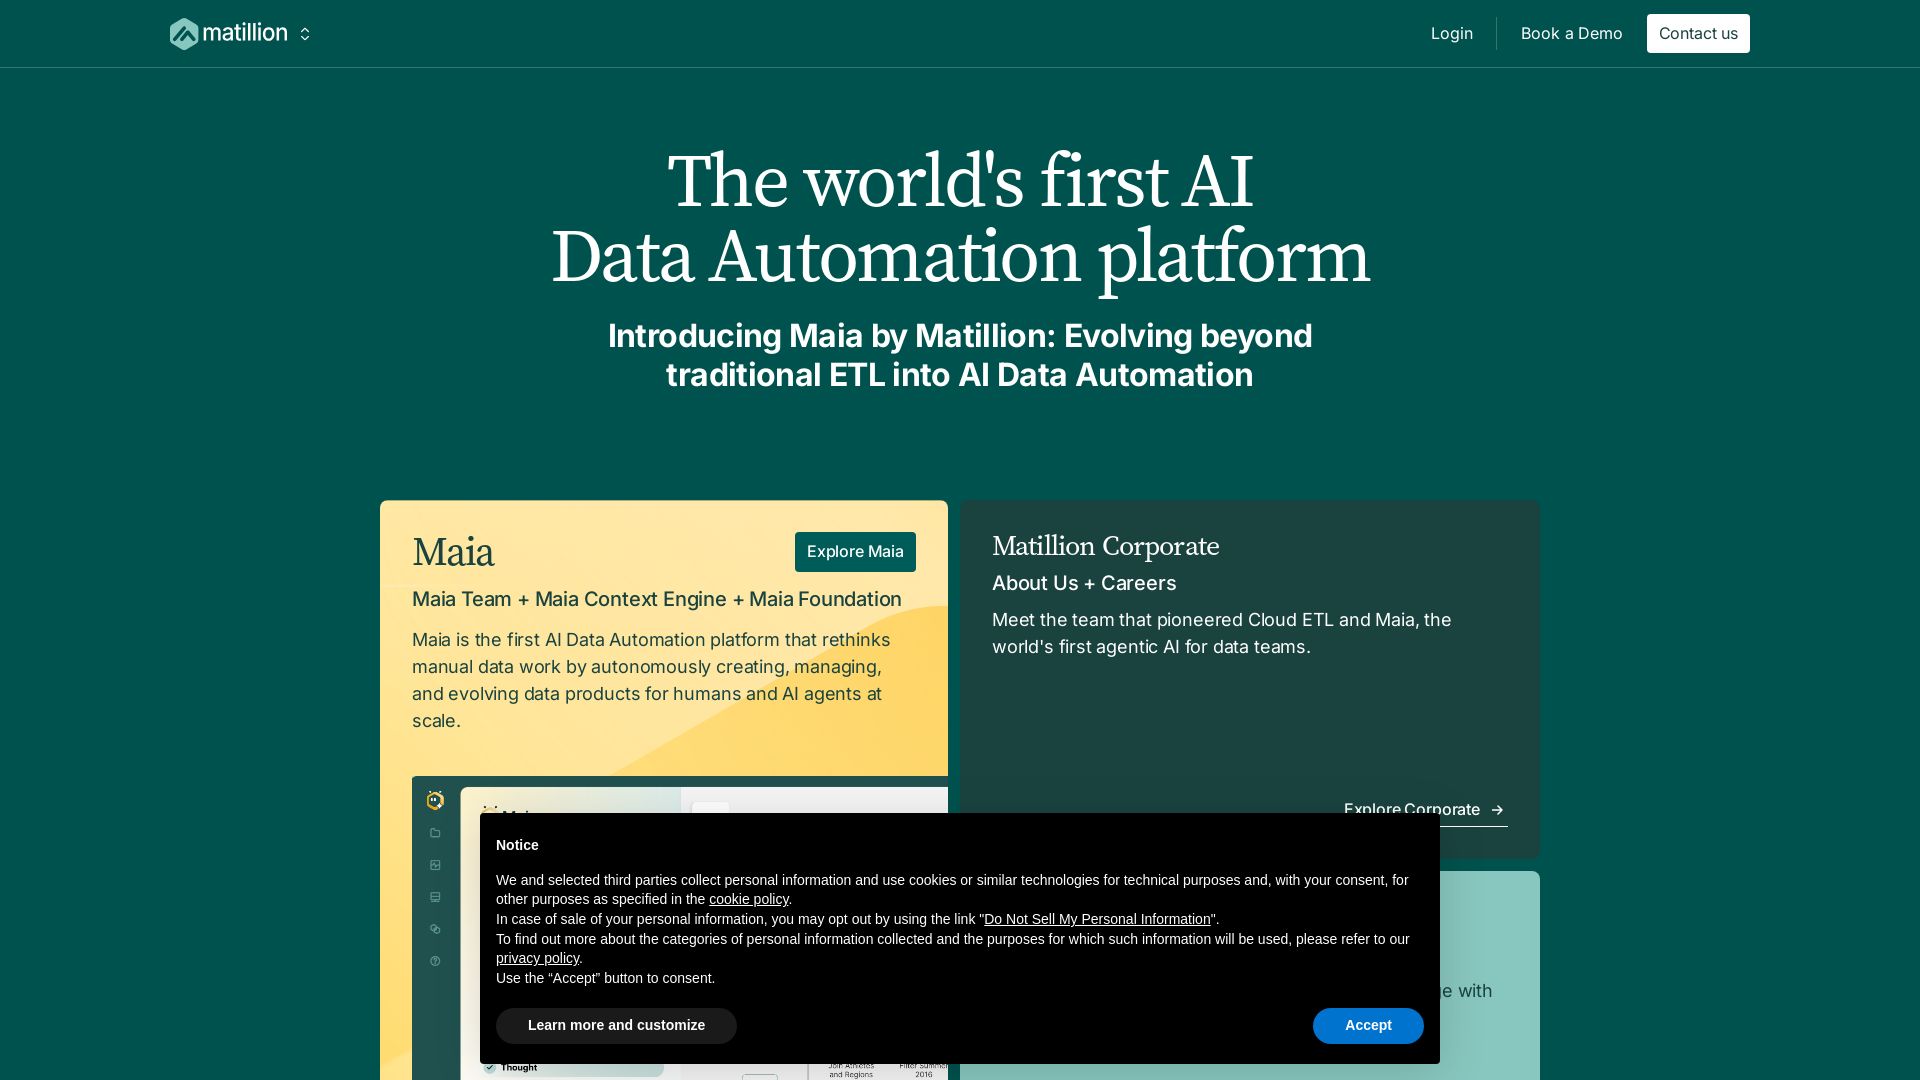Image resolution: width=1920 pixels, height=1080 pixels.
Task: Click the Notice heading in cookie banner
Action: (x=517, y=845)
